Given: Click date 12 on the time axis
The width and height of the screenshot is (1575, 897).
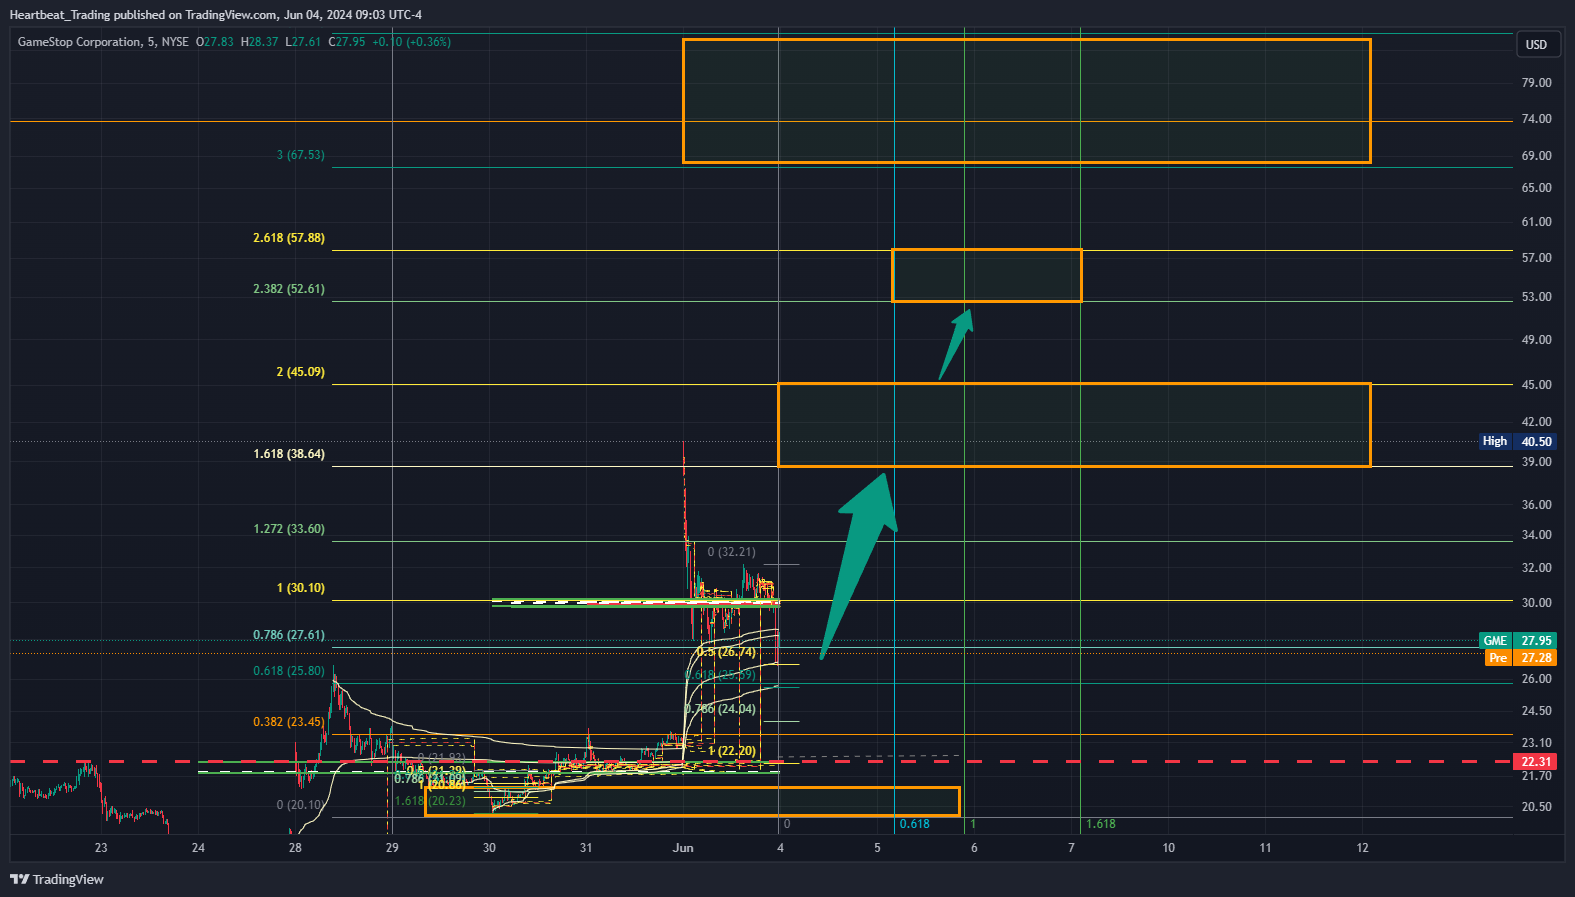Looking at the screenshot, I should pos(1362,848).
